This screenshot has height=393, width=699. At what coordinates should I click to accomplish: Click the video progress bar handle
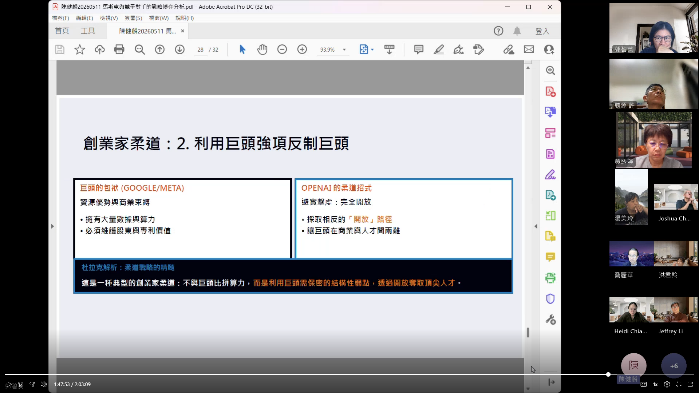pyautogui.click(x=608, y=375)
